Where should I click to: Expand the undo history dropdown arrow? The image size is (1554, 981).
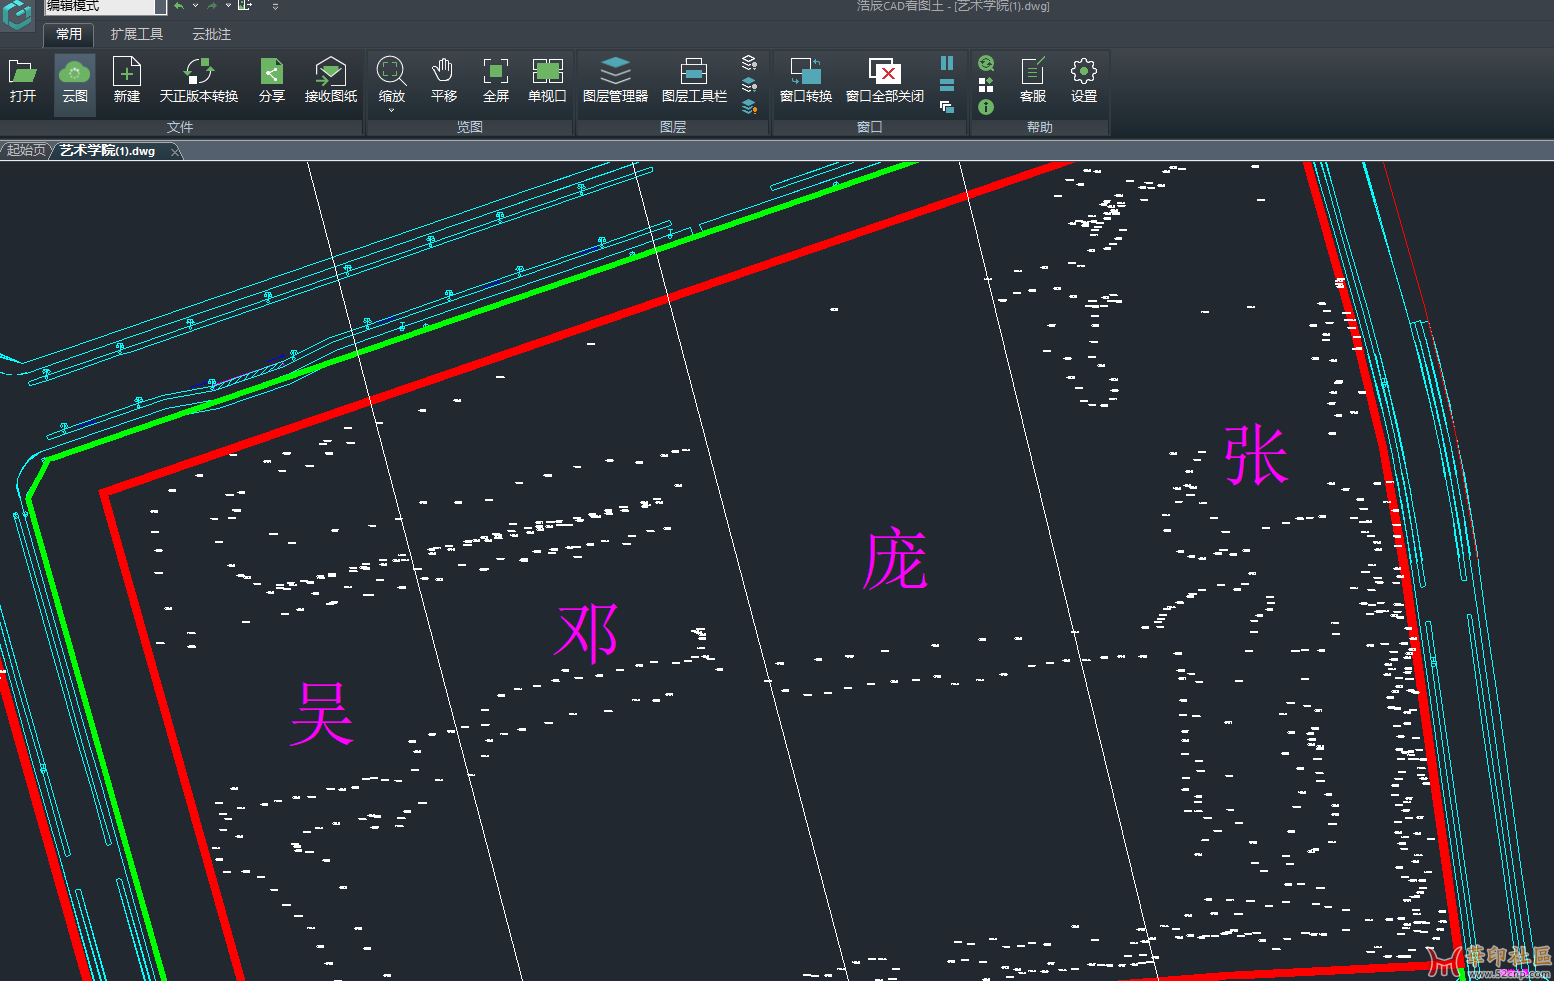pyautogui.click(x=195, y=6)
